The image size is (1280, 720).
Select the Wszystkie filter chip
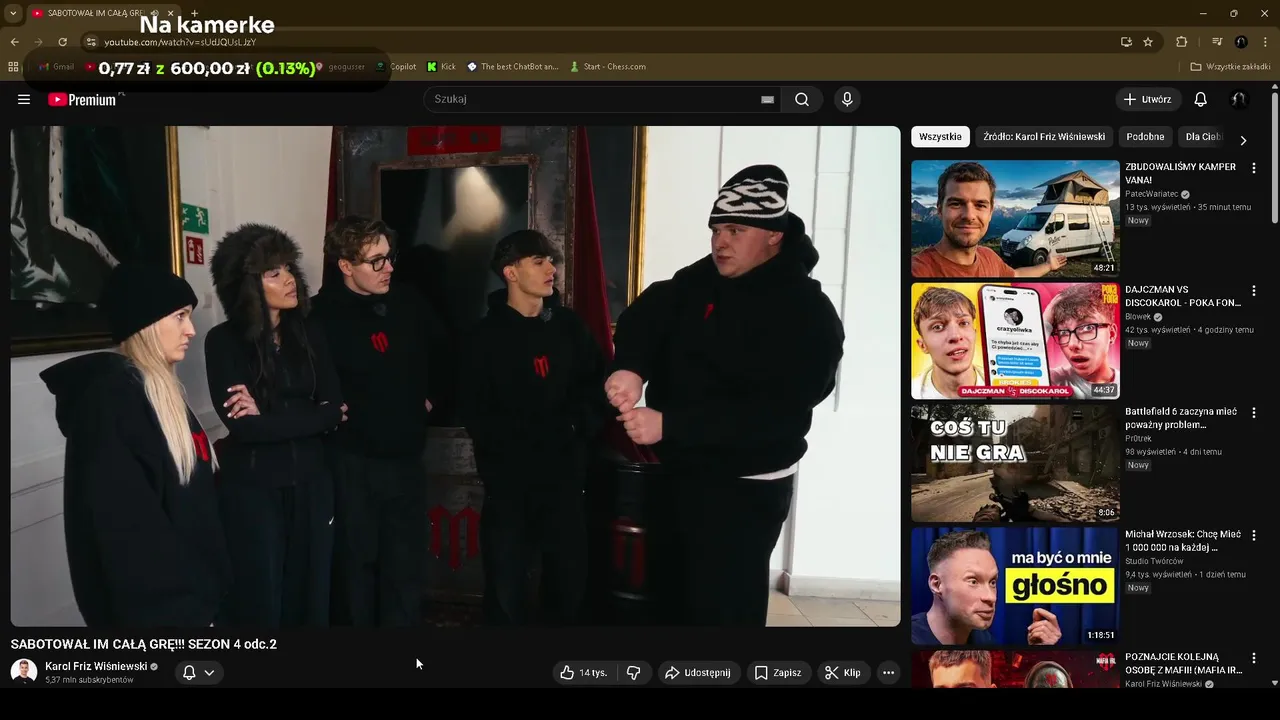940,137
